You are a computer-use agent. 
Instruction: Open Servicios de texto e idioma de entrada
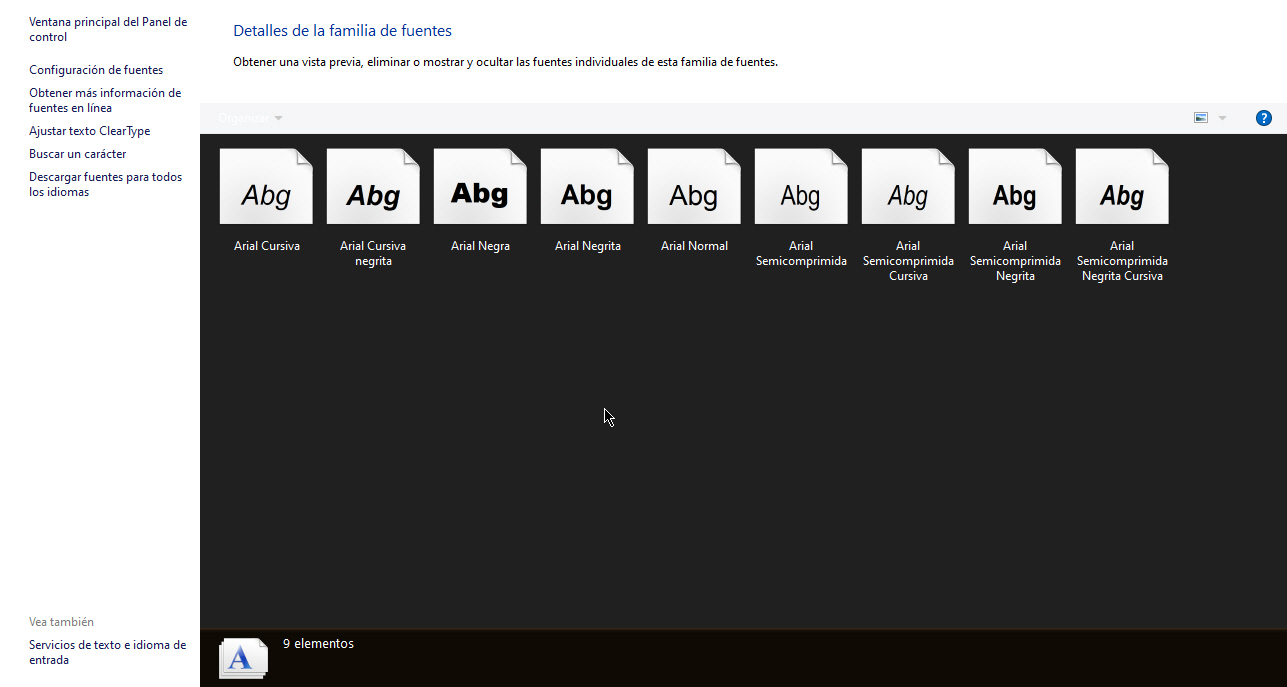point(107,652)
